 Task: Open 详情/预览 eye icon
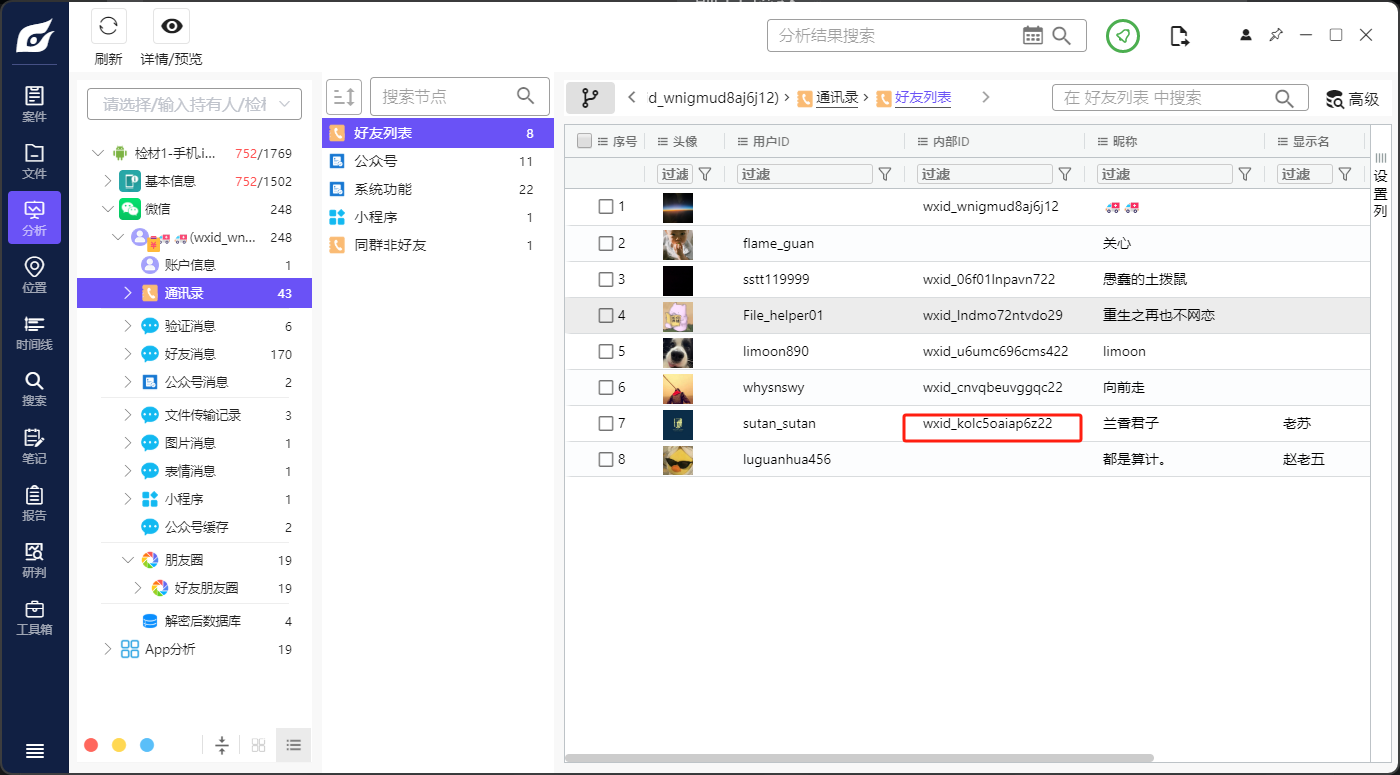pos(171,27)
